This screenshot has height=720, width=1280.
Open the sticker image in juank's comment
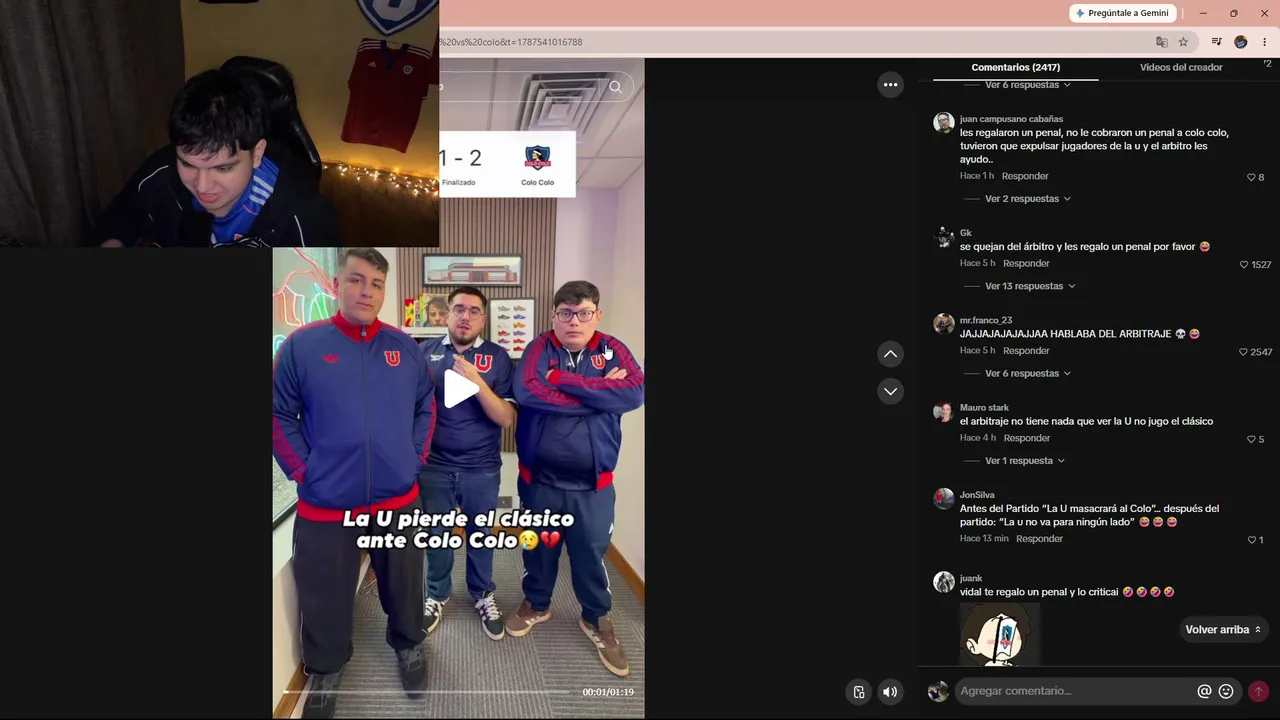coord(1000,634)
